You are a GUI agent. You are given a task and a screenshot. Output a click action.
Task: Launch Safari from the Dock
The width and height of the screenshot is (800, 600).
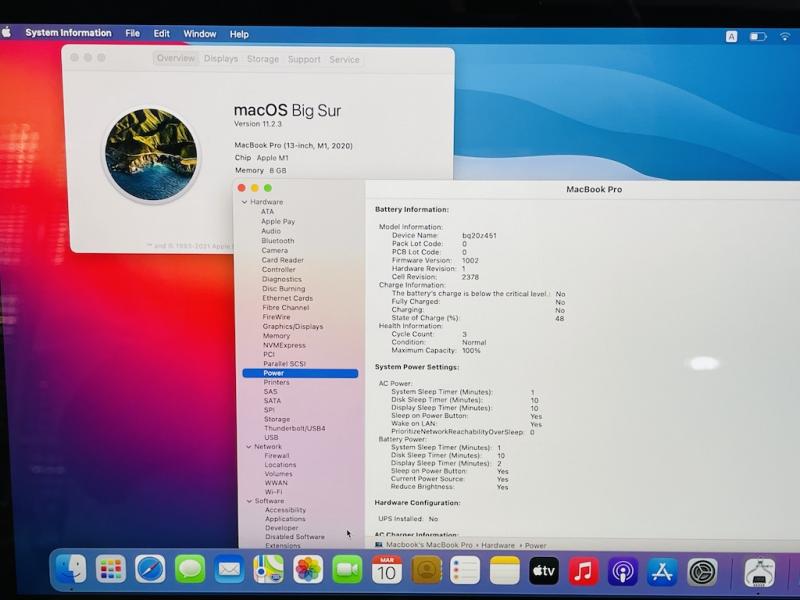coord(151,569)
